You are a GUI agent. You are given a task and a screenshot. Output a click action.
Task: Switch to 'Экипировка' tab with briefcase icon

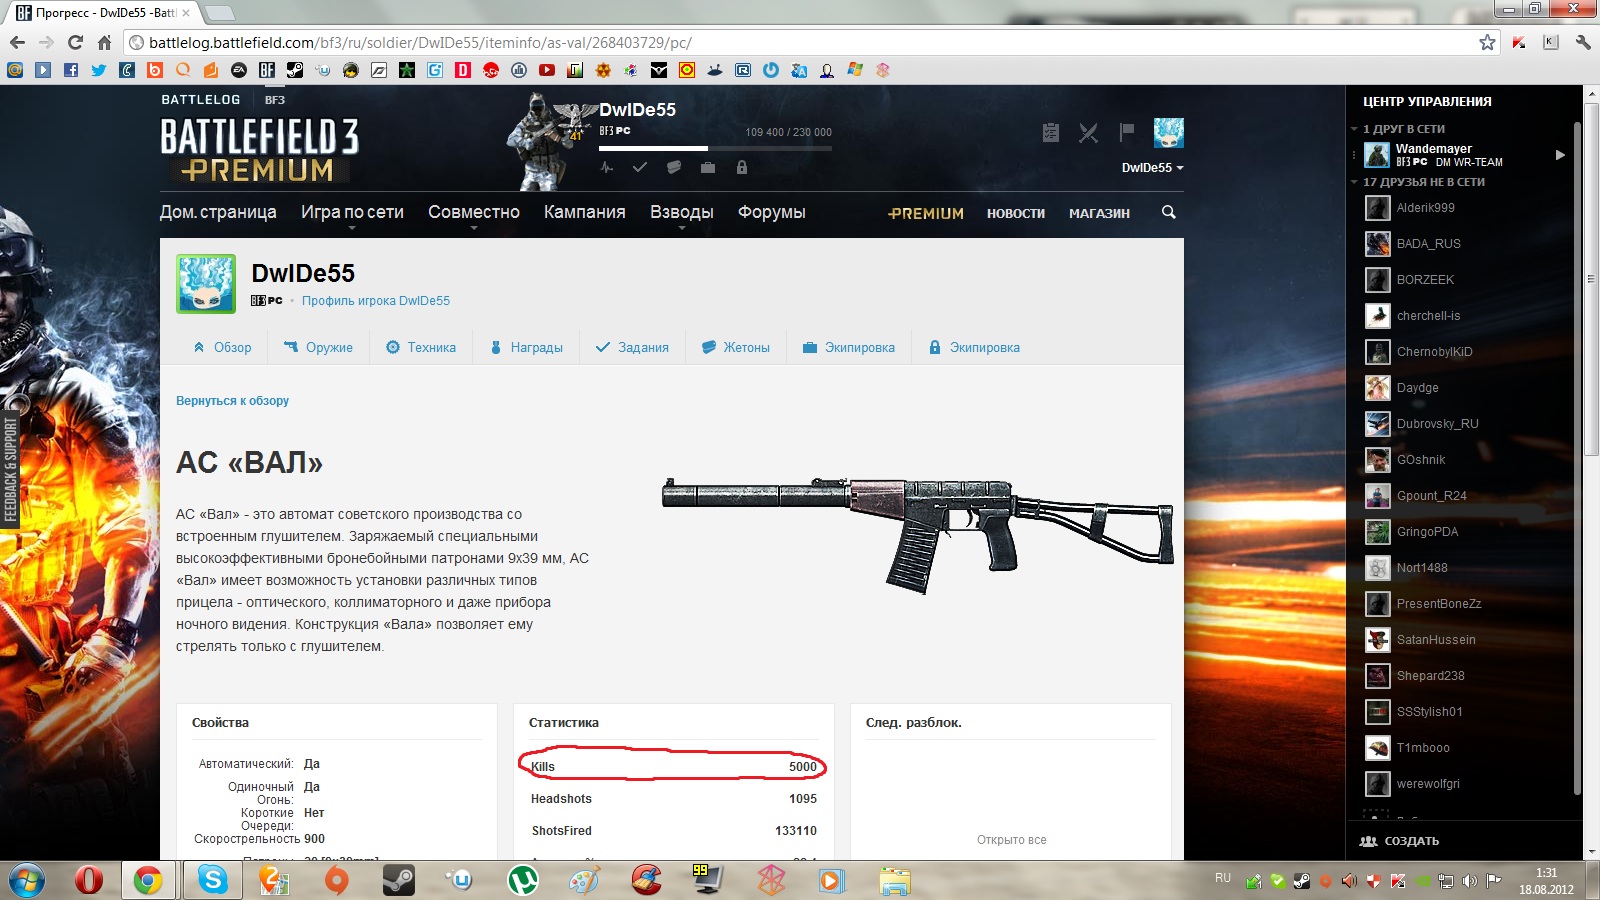point(849,347)
